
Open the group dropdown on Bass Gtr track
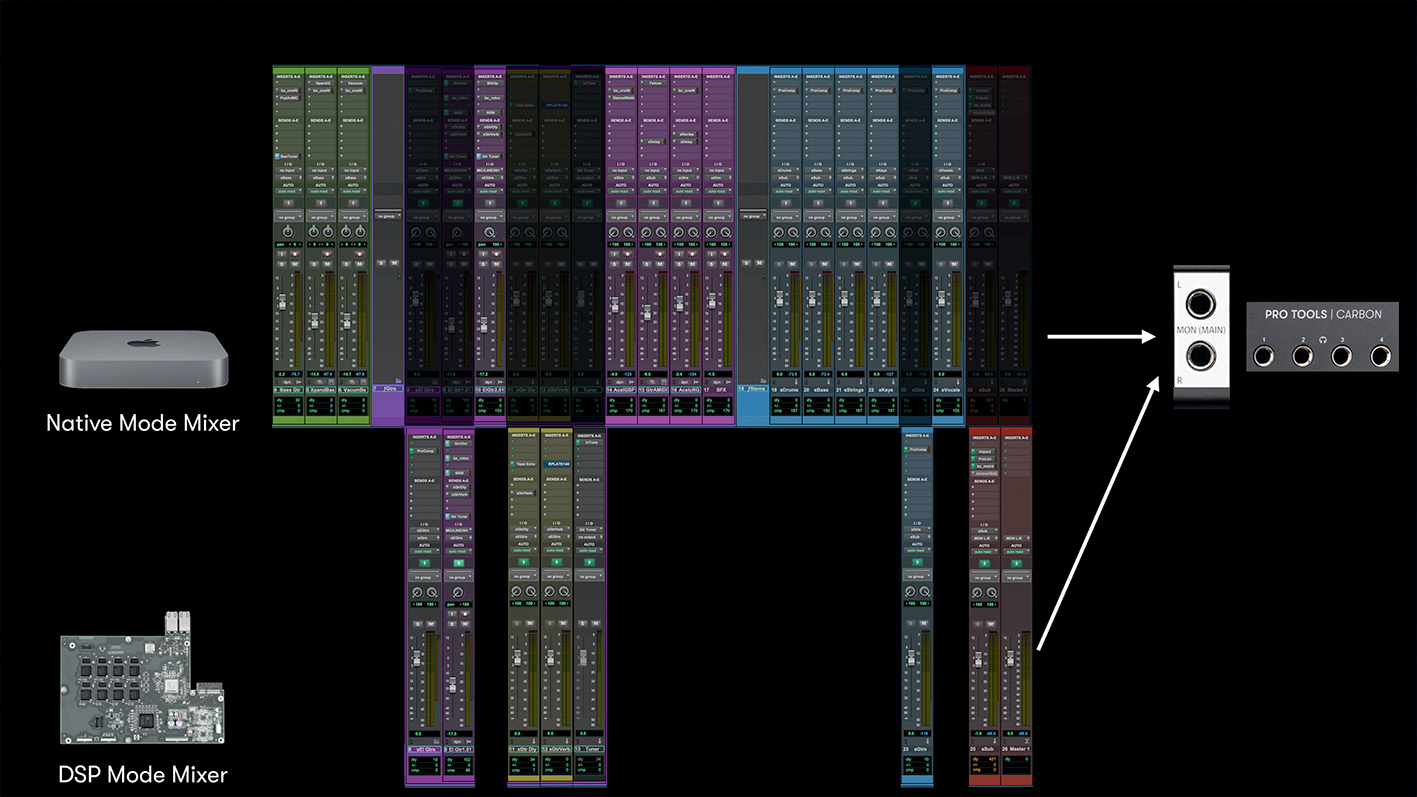point(288,216)
